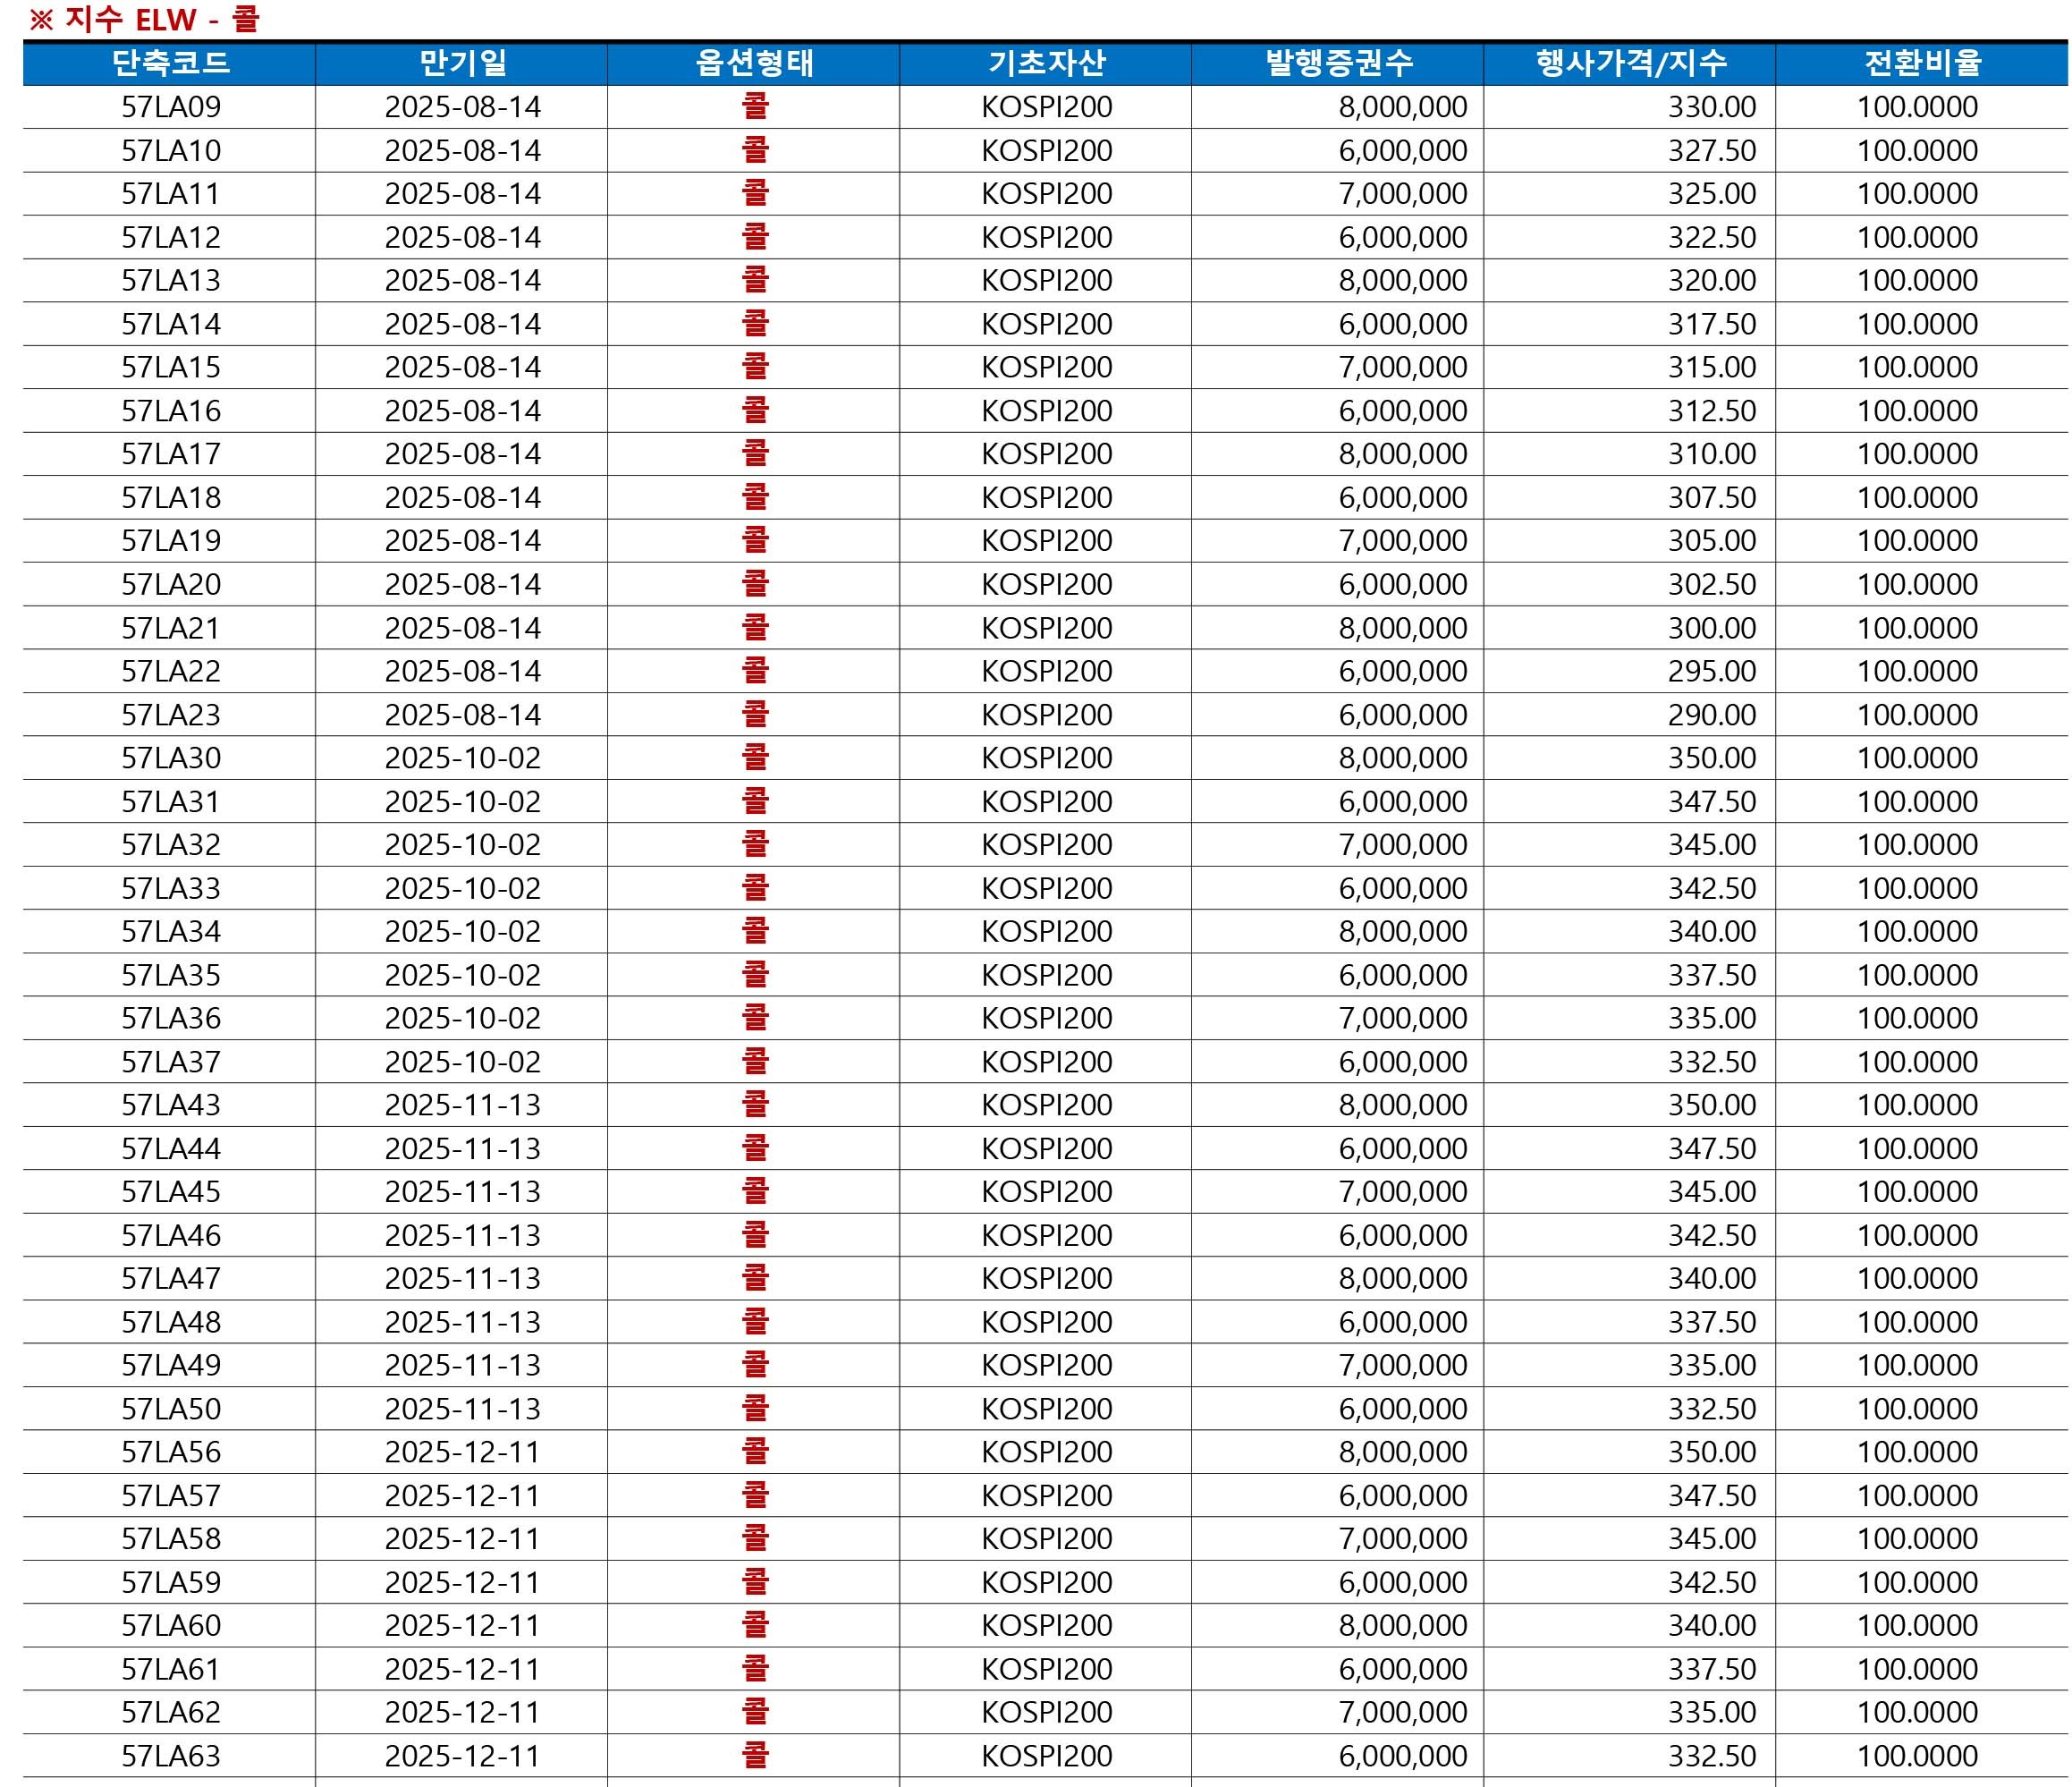This screenshot has height=1787, width=2072.
Task: Click 8,000,000 issued amount in row 57LA17
Action: click(1403, 454)
